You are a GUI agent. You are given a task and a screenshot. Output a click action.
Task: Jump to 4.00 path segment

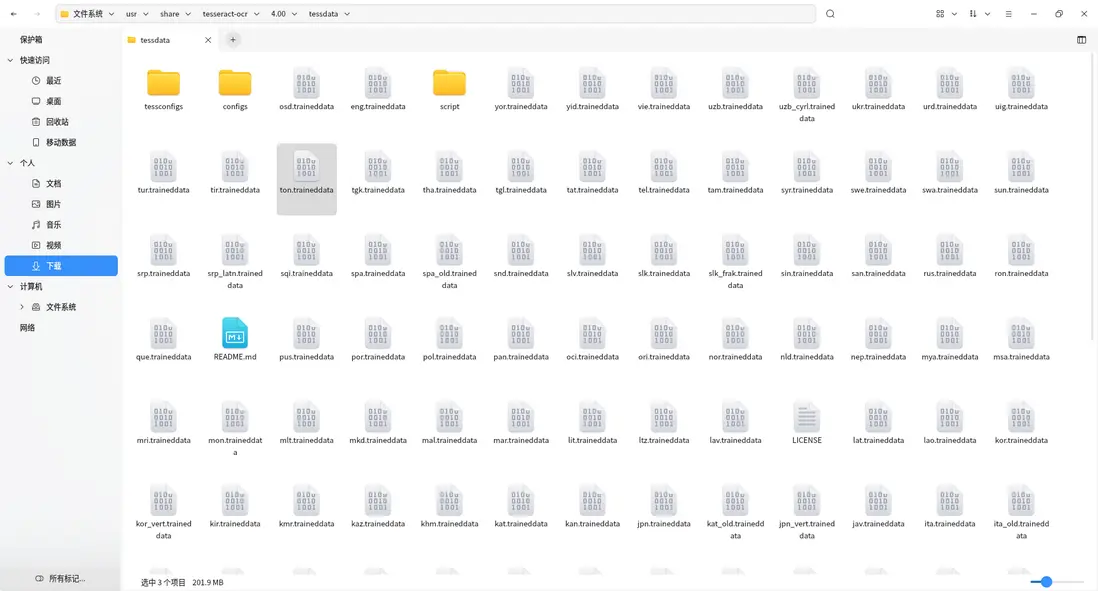point(278,13)
